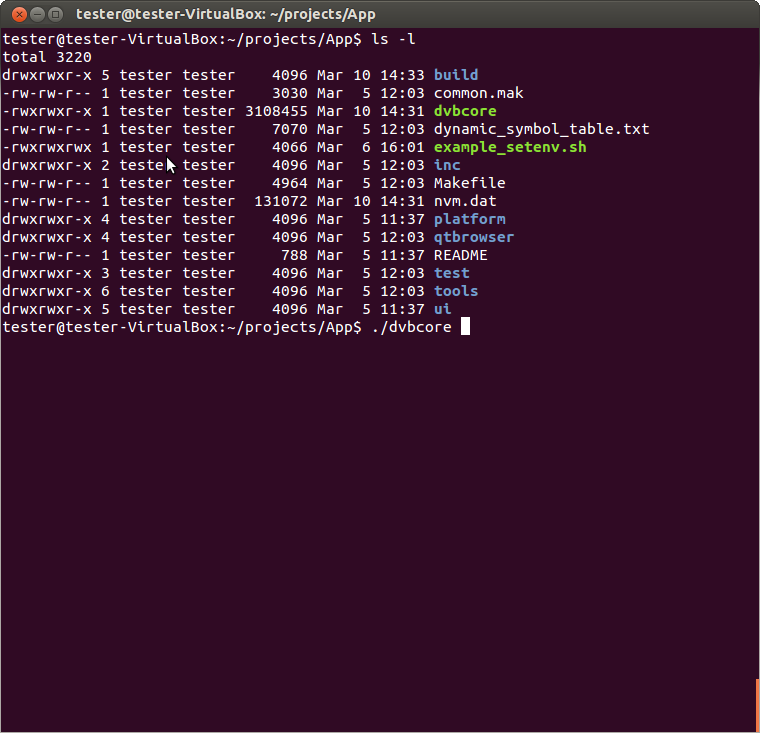The height and width of the screenshot is (733, 760).
Task: Click the orange scrollbar thumb
Action: tap(756, 705)
